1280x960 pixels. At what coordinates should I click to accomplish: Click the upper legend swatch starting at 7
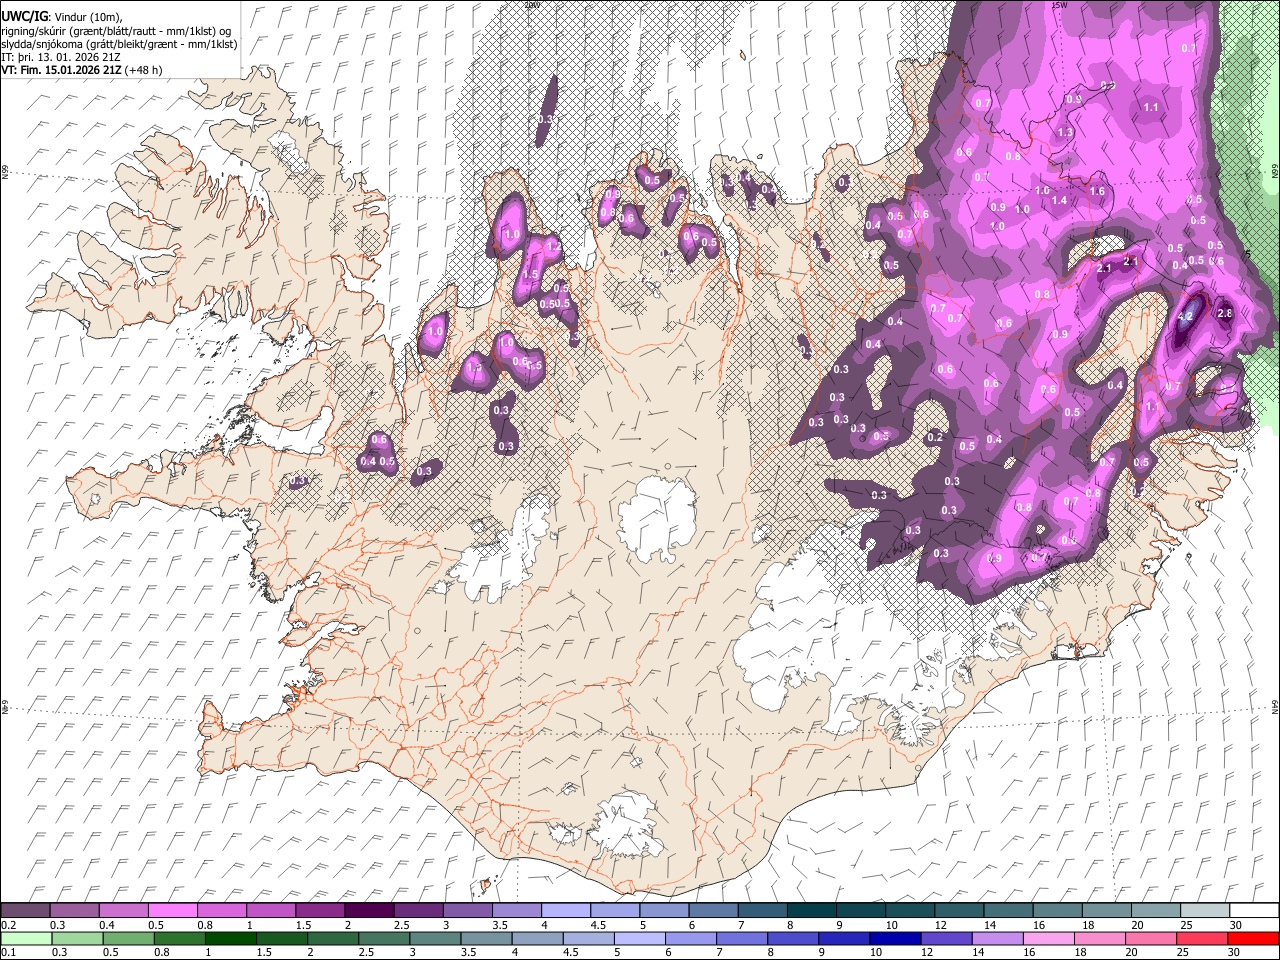tap(762, 911)
